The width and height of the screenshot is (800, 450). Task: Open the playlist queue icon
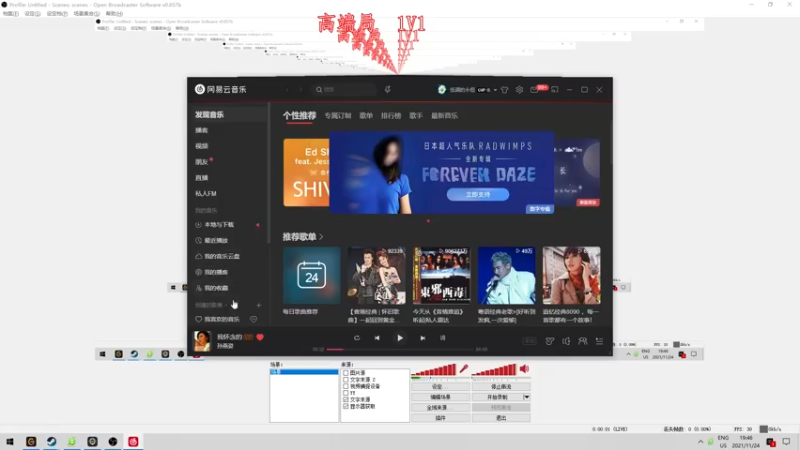click(x=599, y=341)
